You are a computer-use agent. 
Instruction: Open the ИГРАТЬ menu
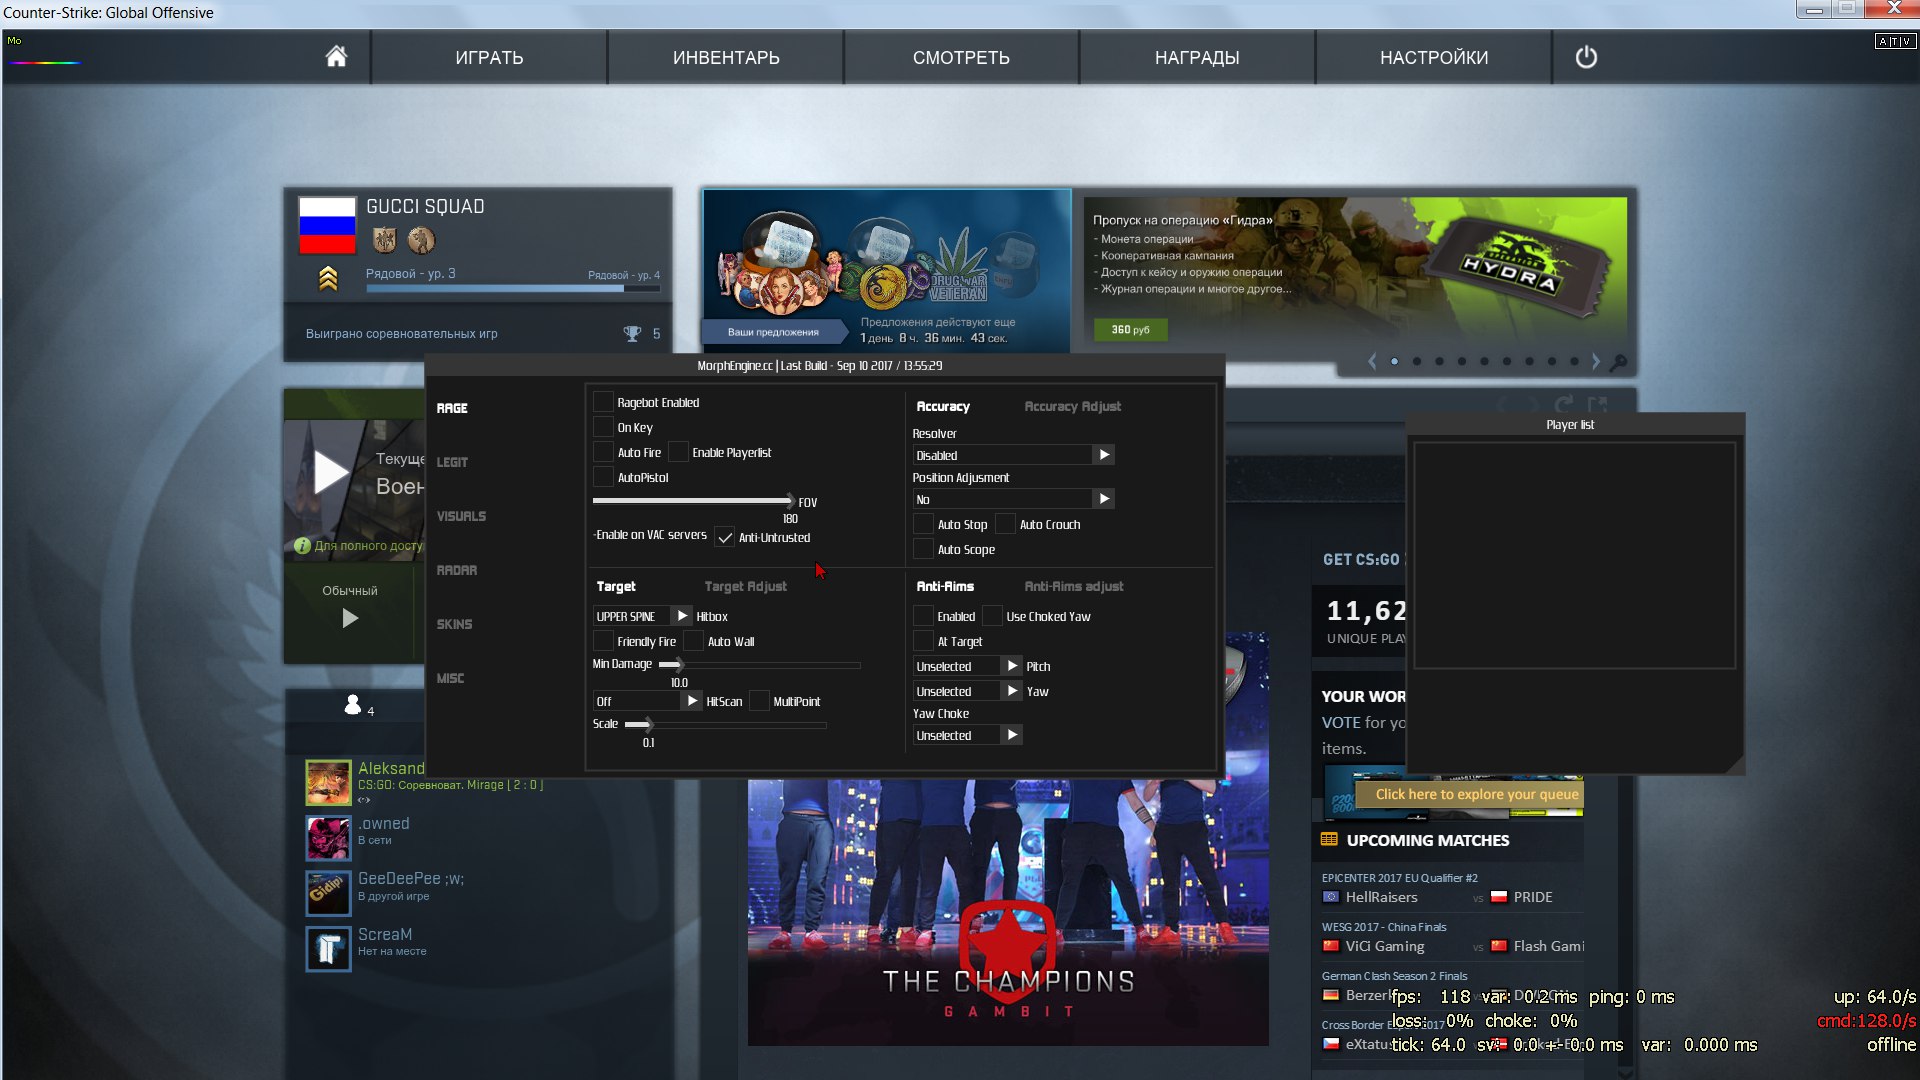click(x=489, y=57)
